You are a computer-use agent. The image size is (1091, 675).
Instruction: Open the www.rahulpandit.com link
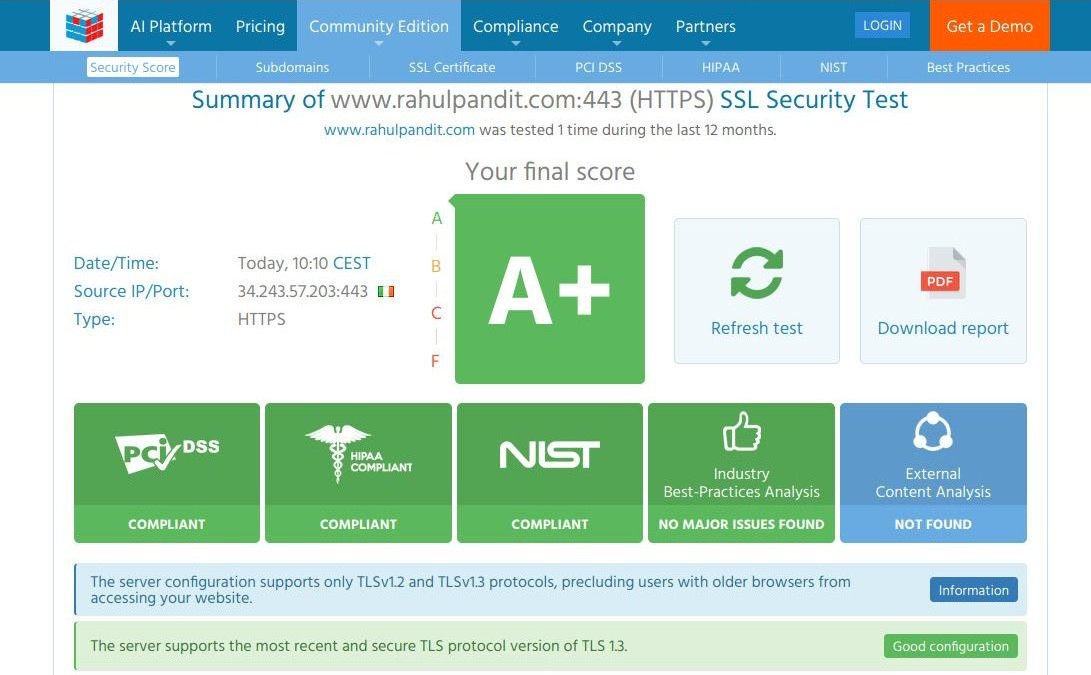tap(399, 130)
